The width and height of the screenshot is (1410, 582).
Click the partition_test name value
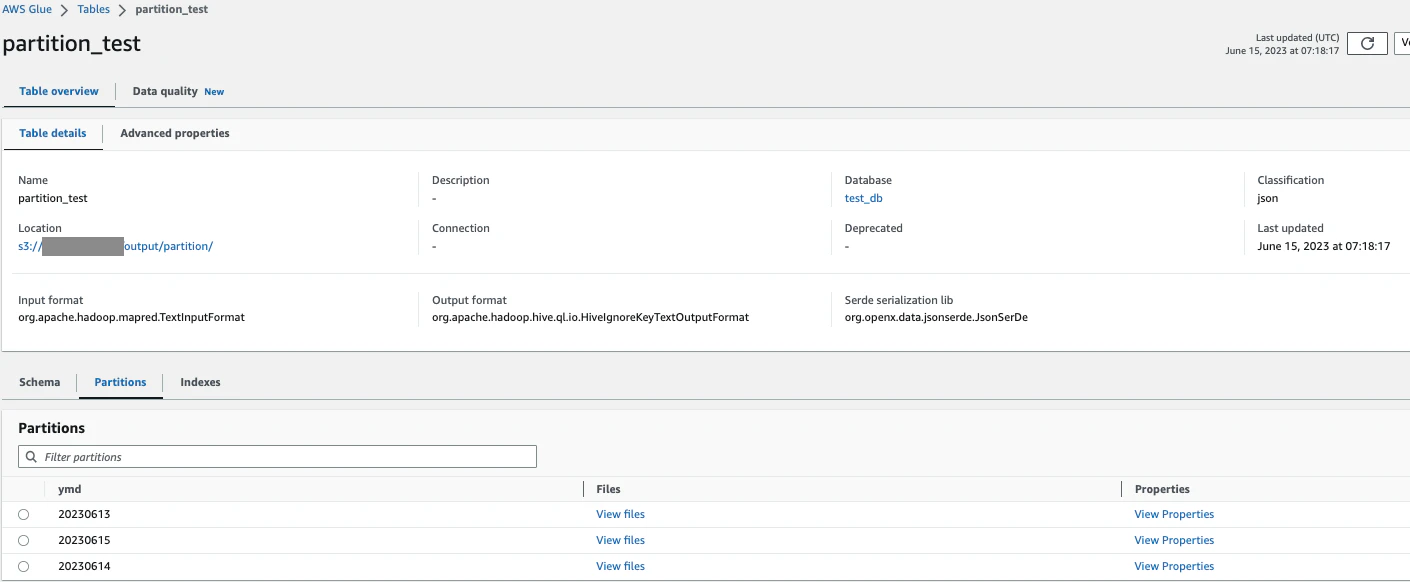pos(53,198)
